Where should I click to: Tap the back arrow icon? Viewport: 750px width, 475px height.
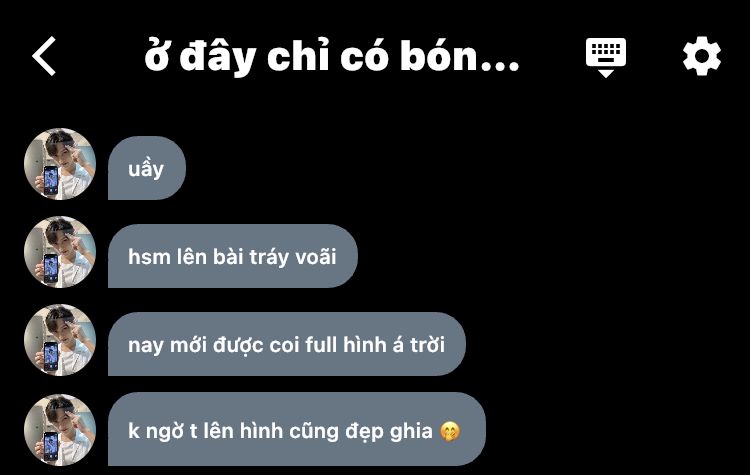(44, 56)
